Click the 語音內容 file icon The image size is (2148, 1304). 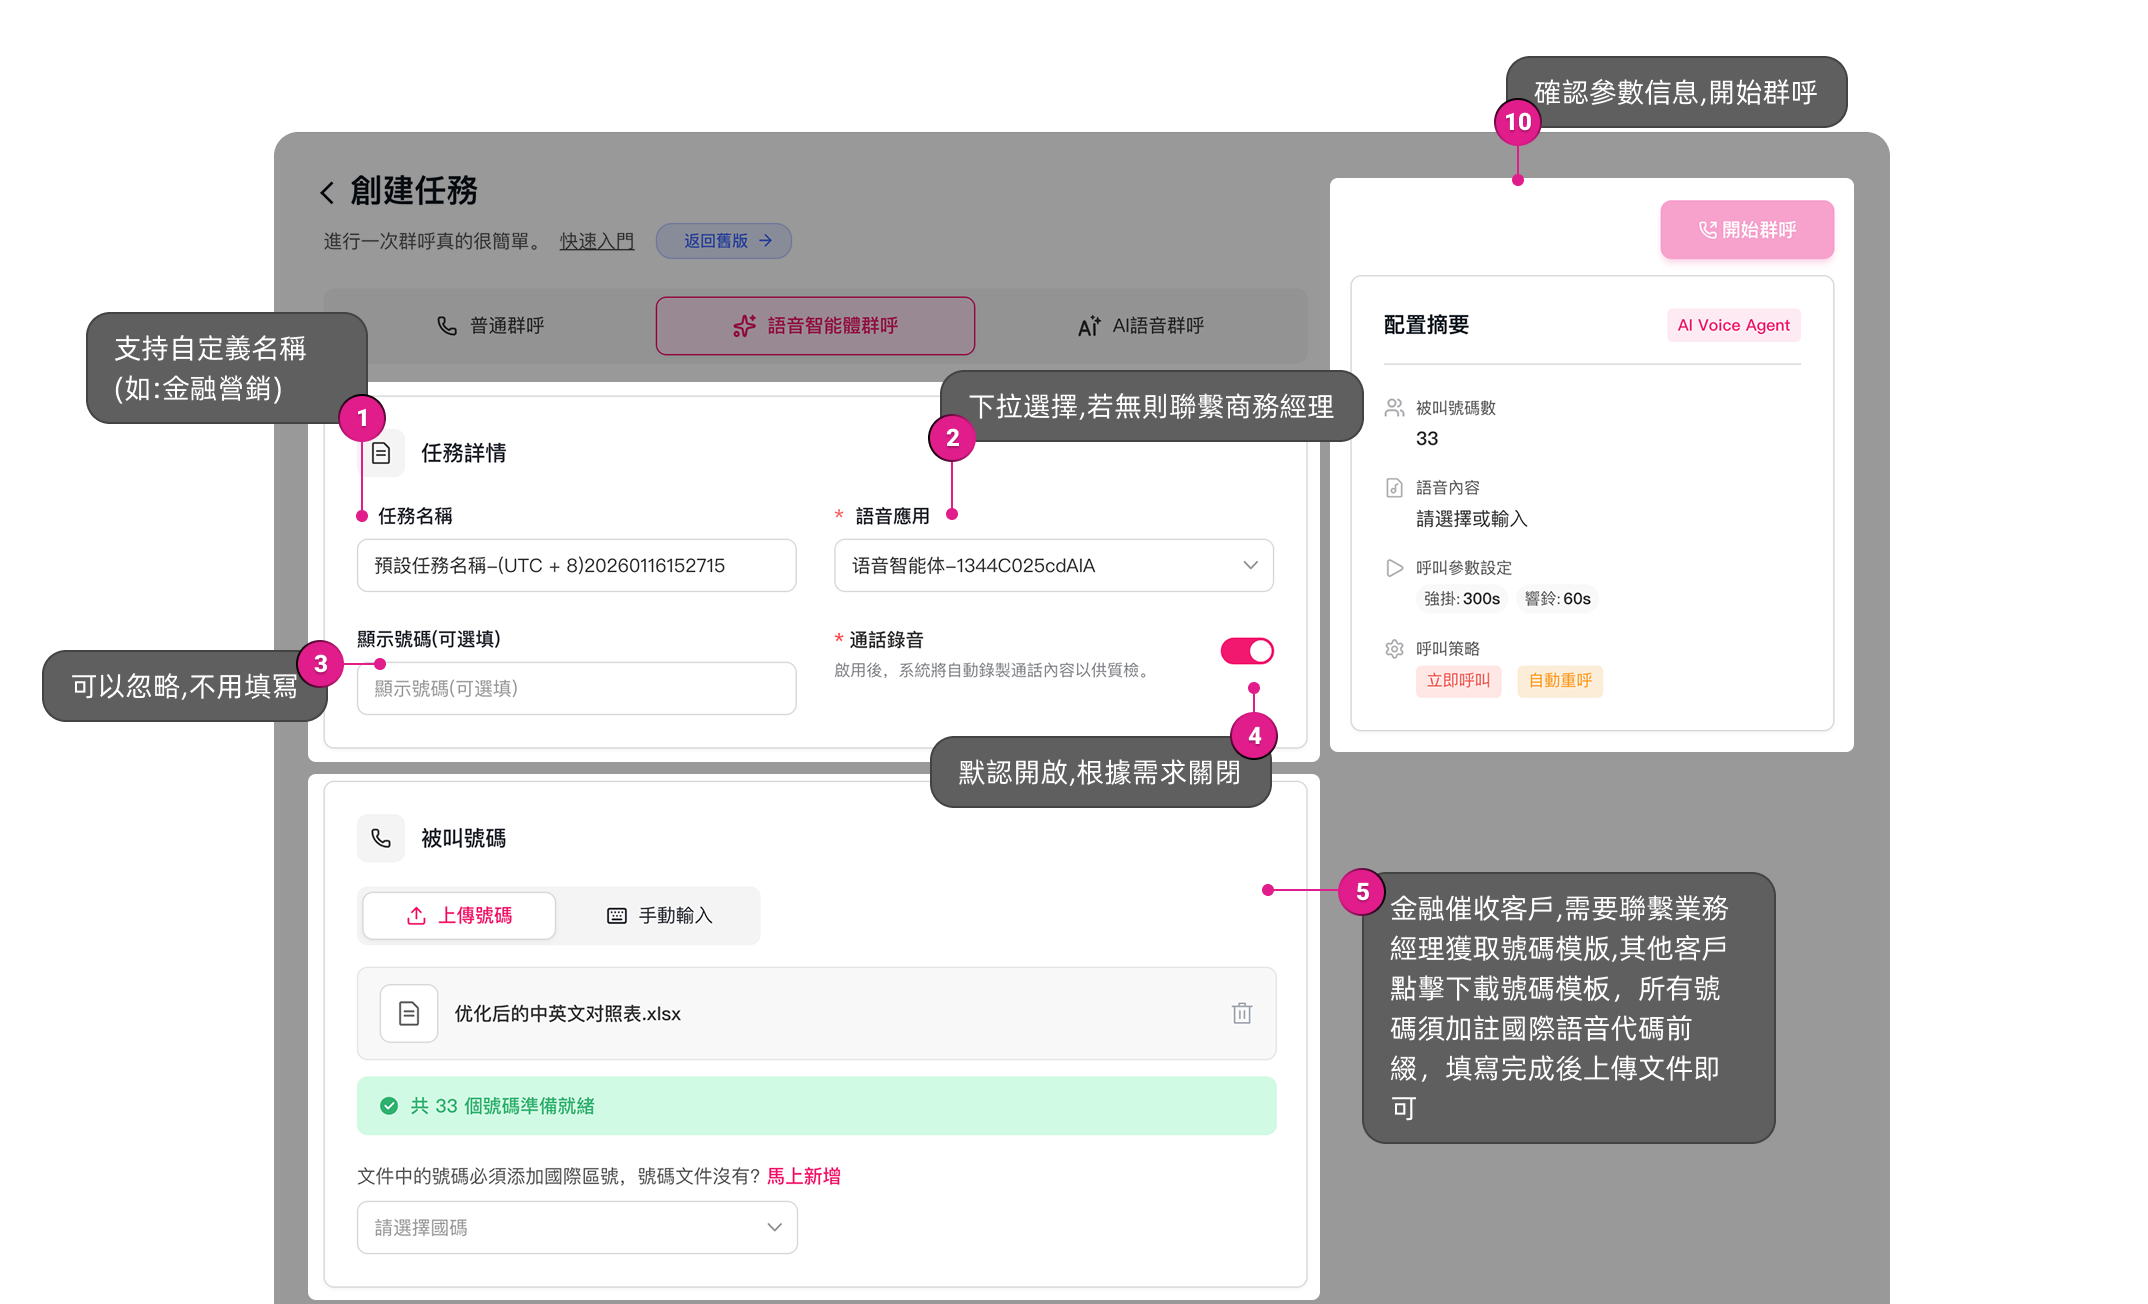pyautogui.click(x=1394, y=488)
